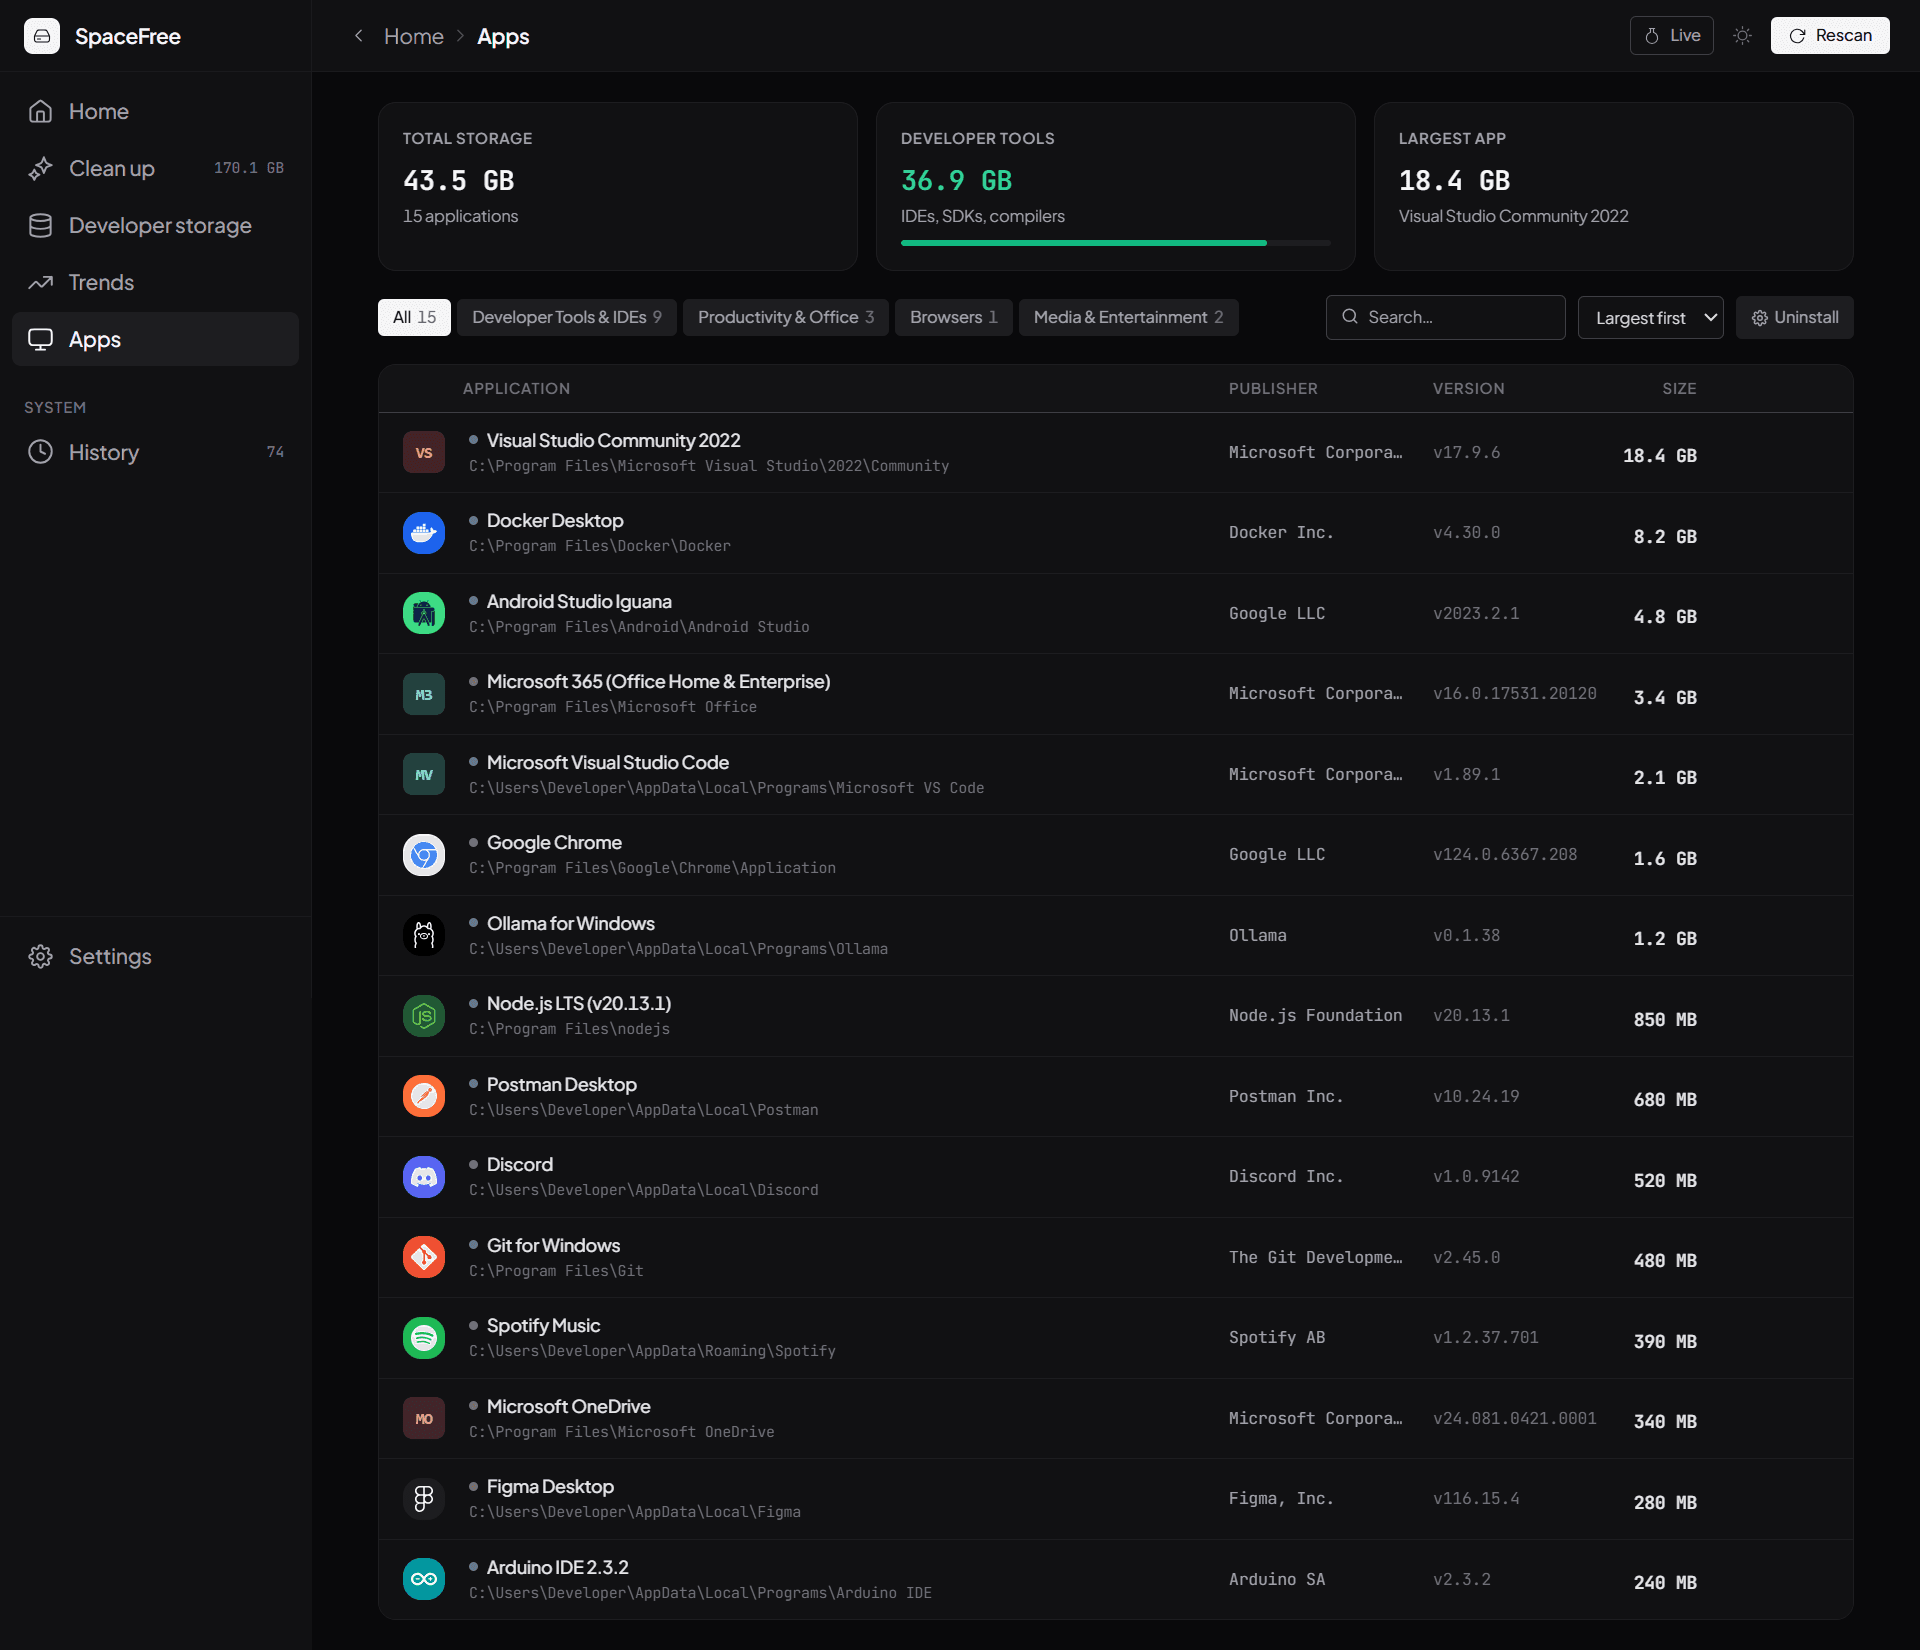Select the Ollama for Windows name
The width and height of the screenshot is (1920, 1650).
[x=571, y=923]
